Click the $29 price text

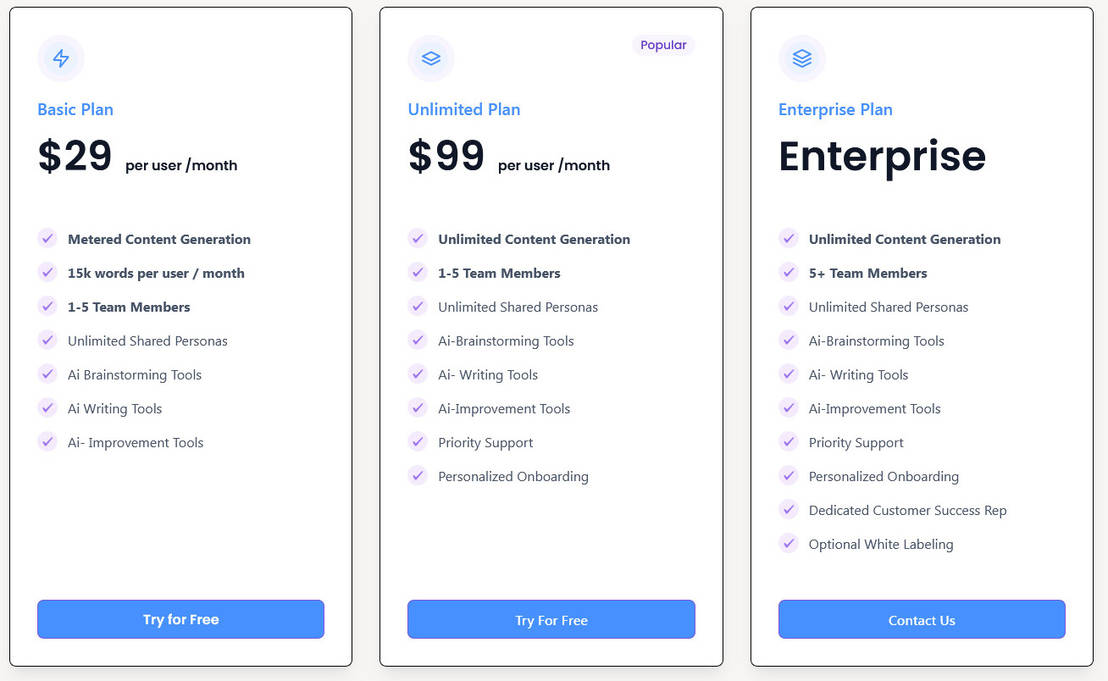click(x=73, y=156)
